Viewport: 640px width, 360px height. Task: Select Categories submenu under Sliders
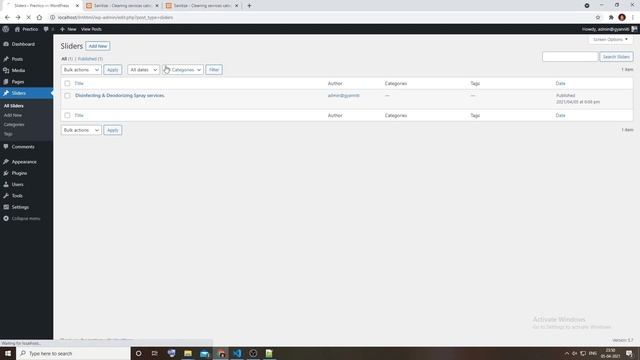[14, 124]
